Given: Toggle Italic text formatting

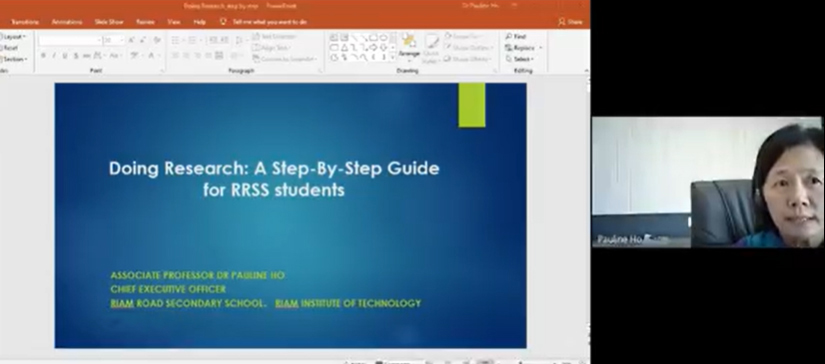Looking at the screenshot, I should coord(54,56).
